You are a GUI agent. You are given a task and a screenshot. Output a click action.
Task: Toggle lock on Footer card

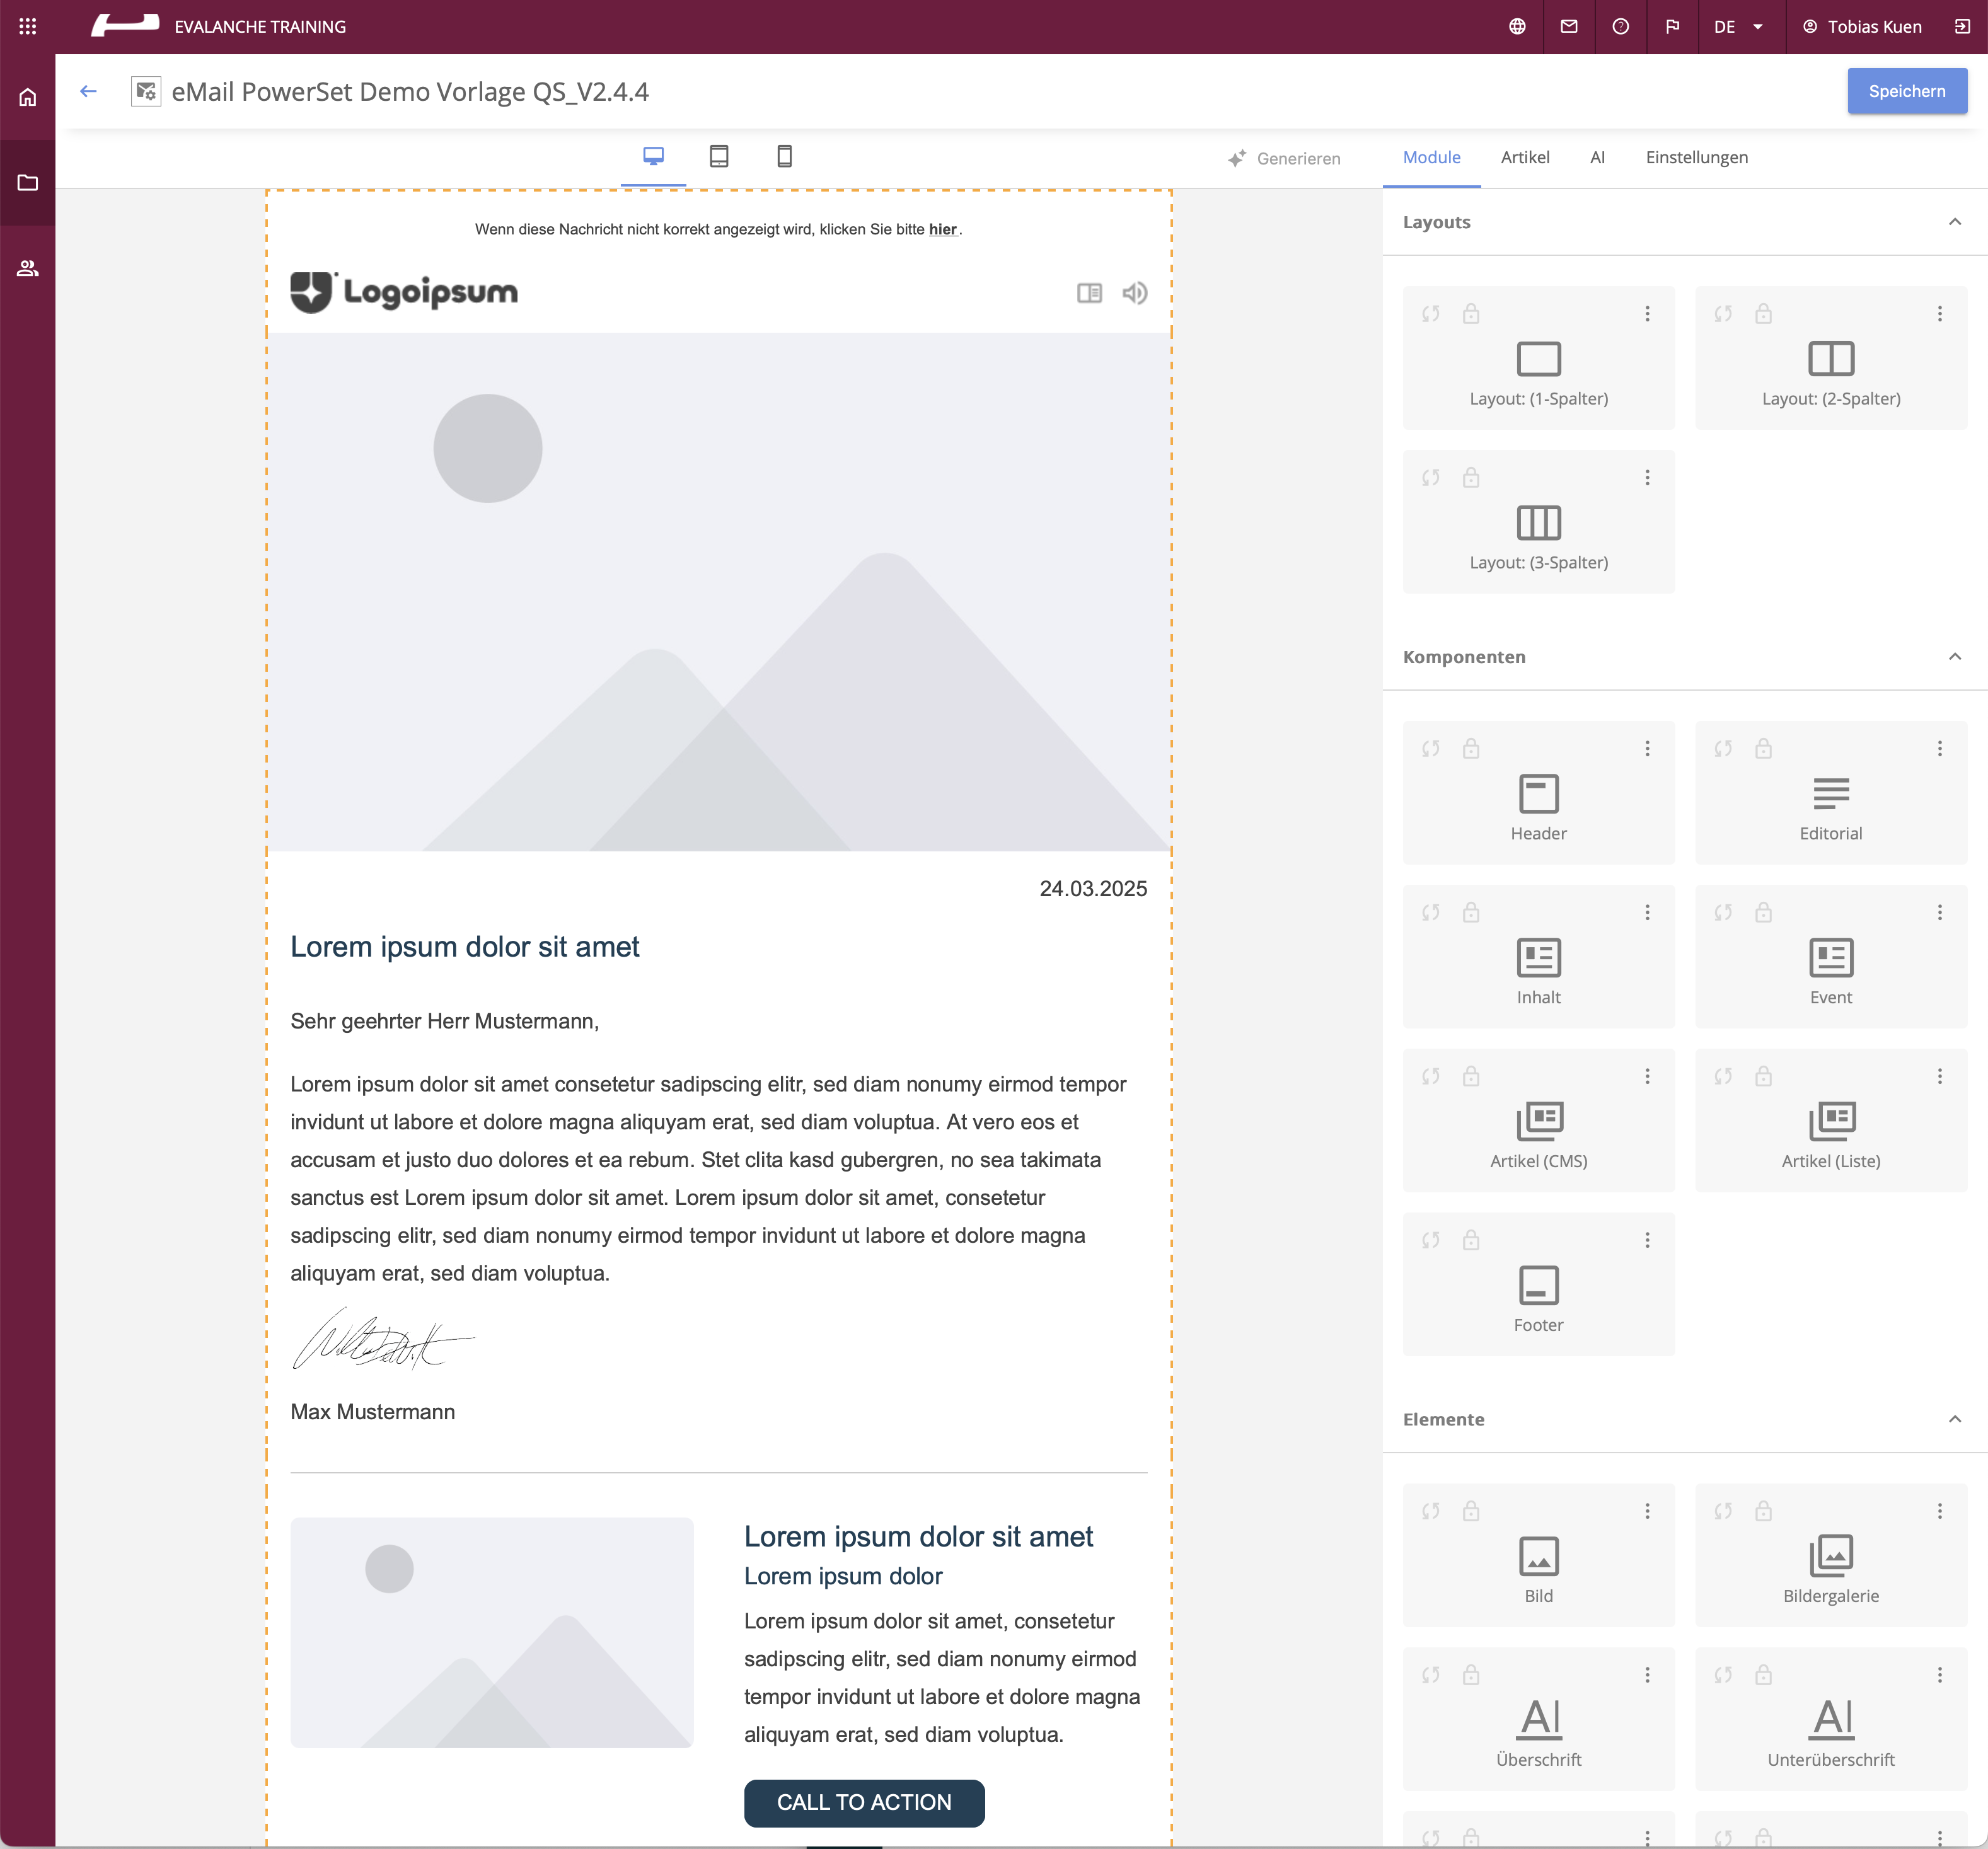pyautogui.click(x=1471, y=1241)
